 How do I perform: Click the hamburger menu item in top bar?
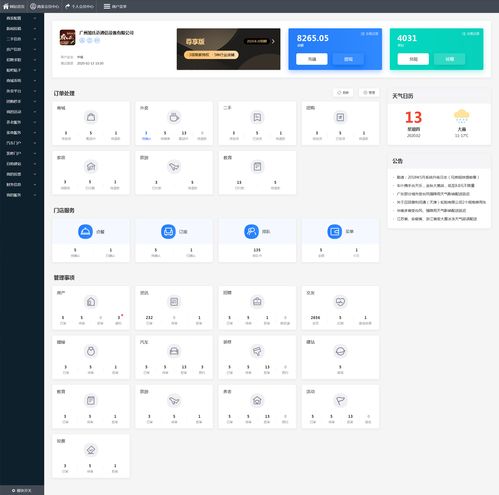(115, 6)
